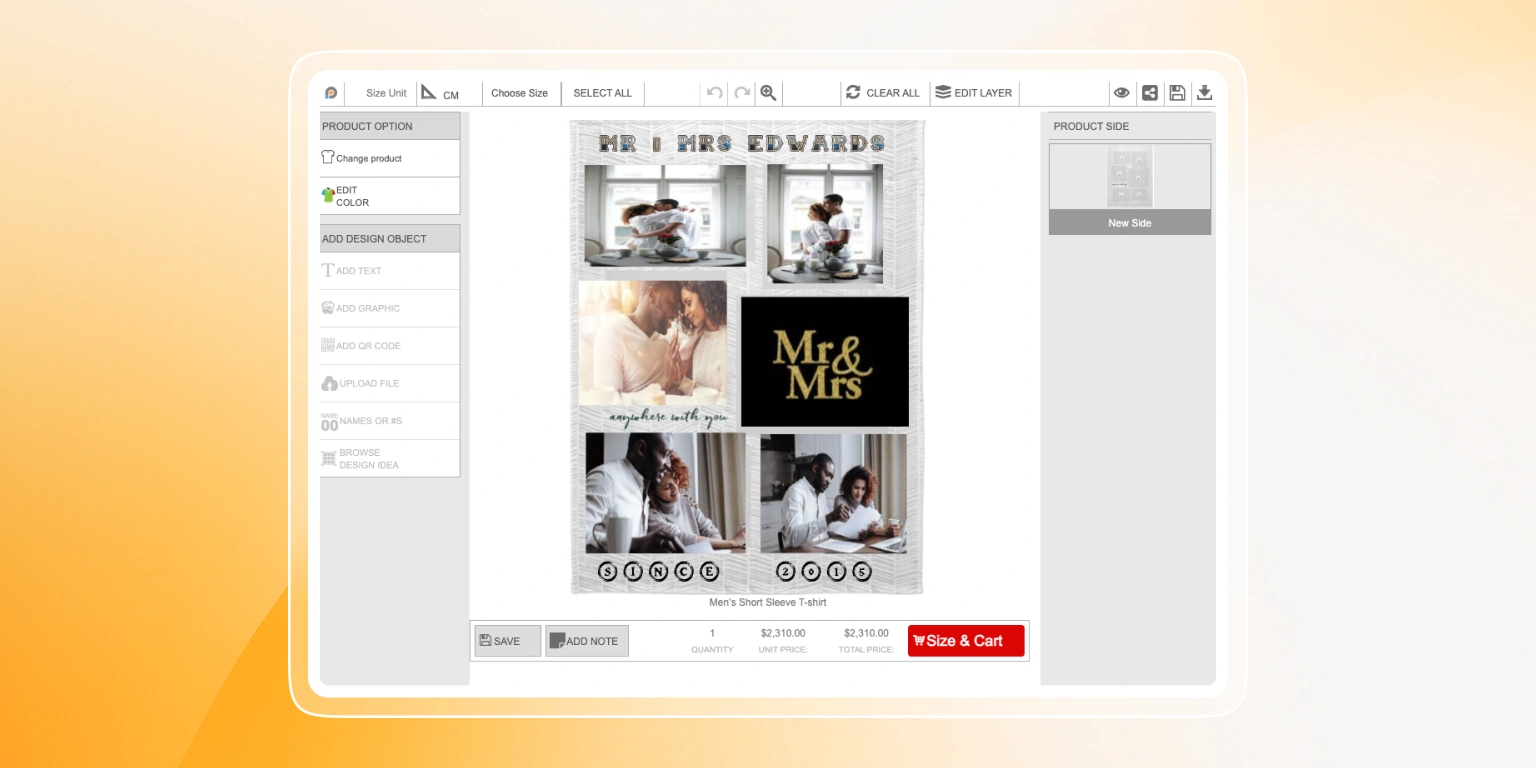Select all design objects

(x=602, y=92)
